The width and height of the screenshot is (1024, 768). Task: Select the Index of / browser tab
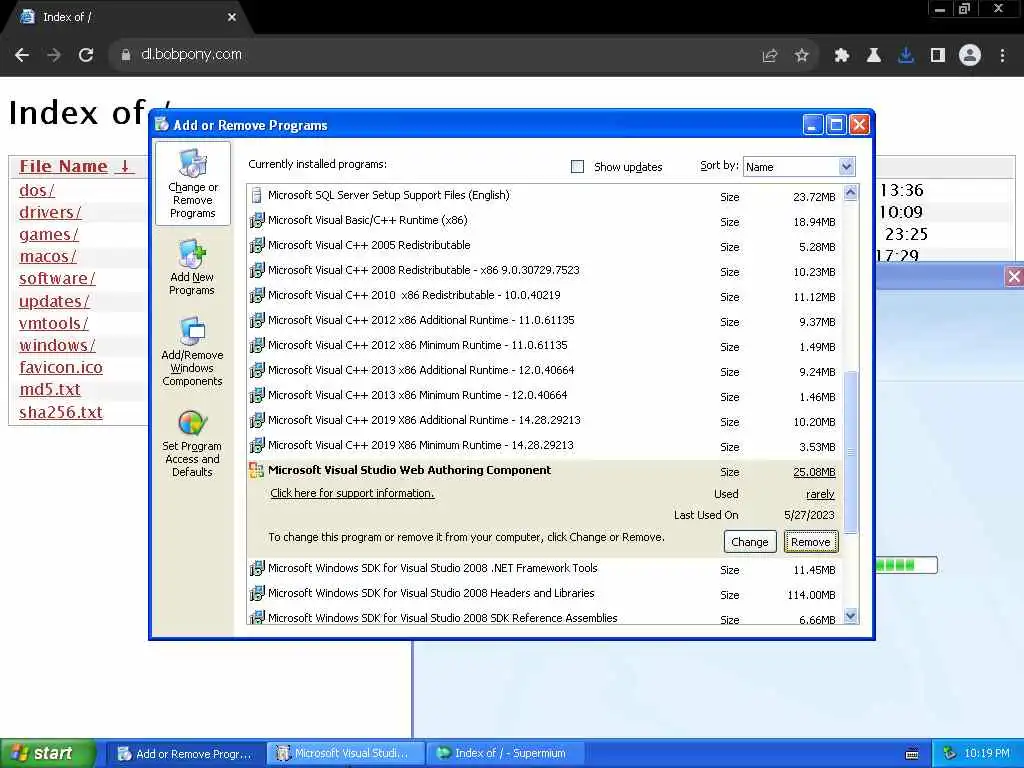[x=124, y=18]
